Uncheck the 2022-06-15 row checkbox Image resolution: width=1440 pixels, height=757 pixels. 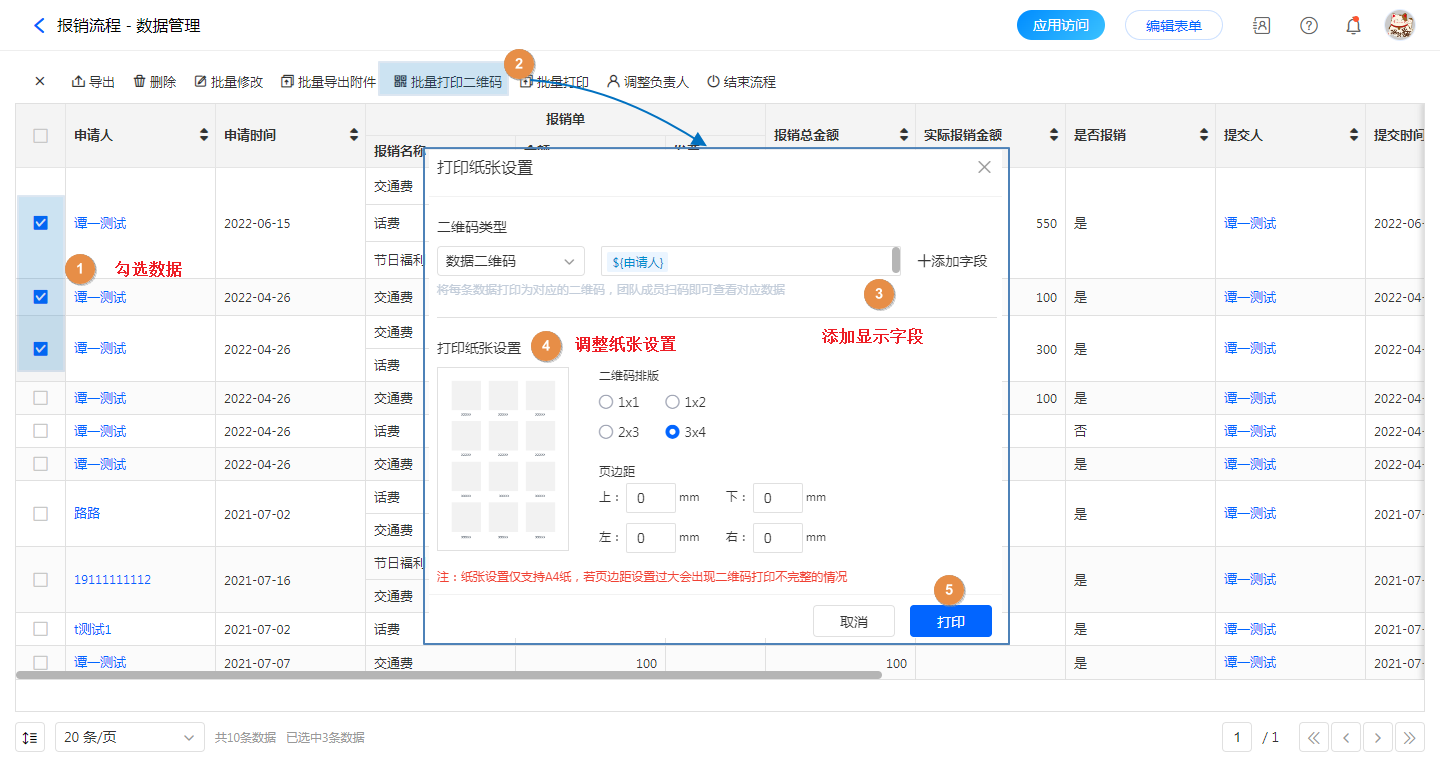(x=40, y=223)
